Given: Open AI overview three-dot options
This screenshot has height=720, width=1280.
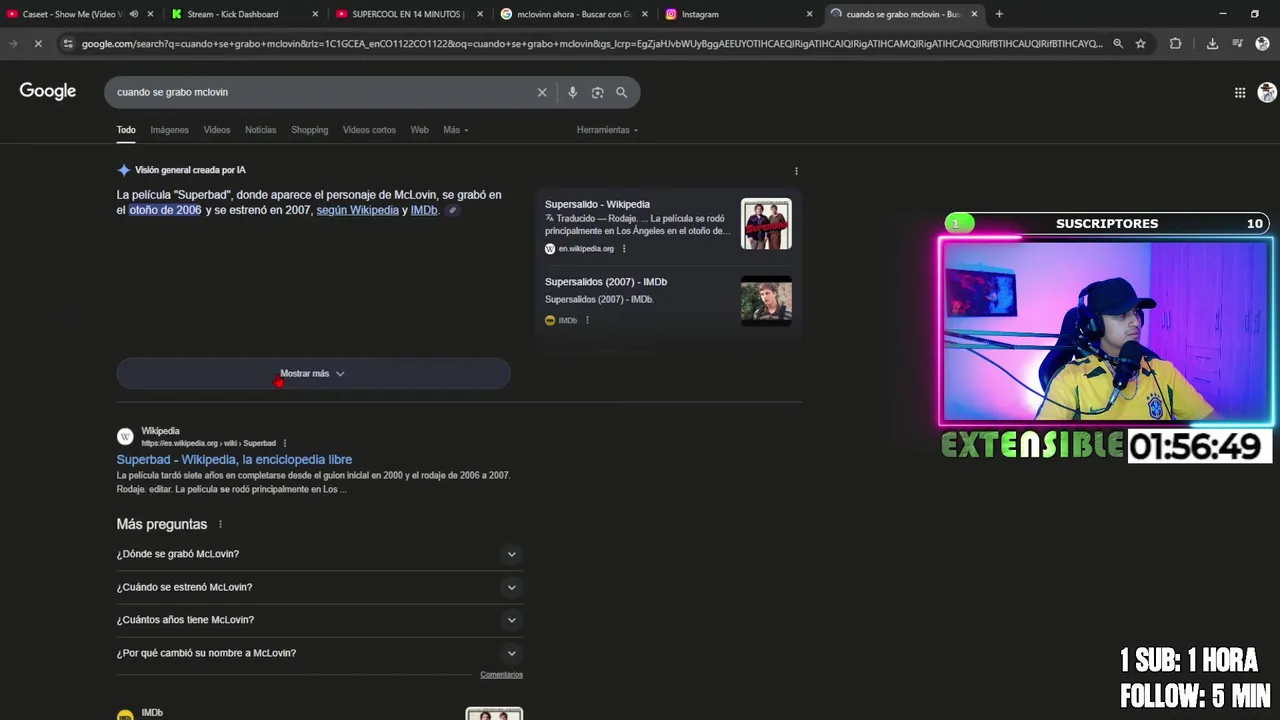Looking at the screenshot, I should 796,171.
